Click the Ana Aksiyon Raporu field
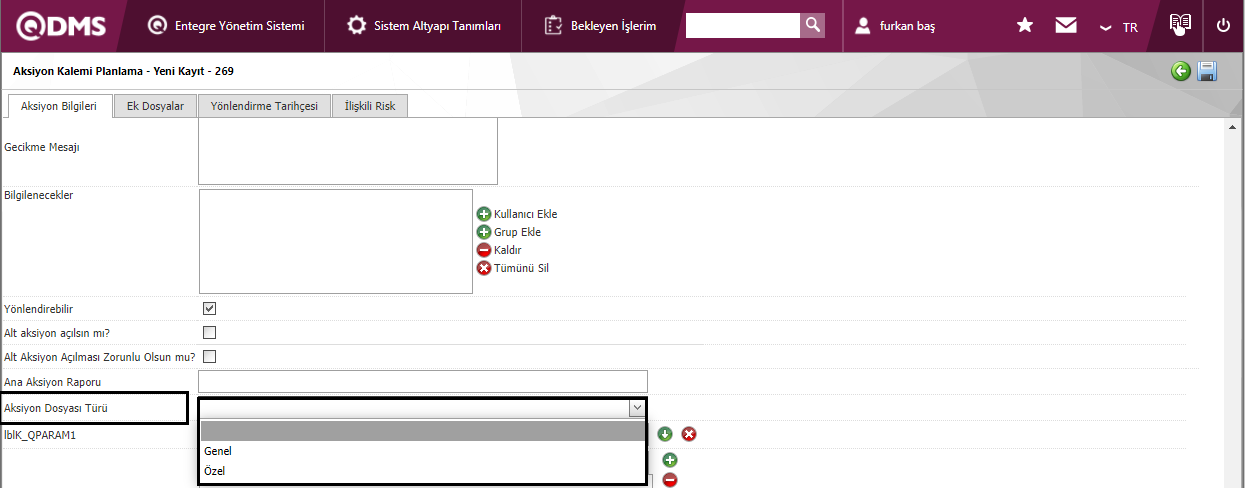 pyautogui.click(x=423, y=381)
